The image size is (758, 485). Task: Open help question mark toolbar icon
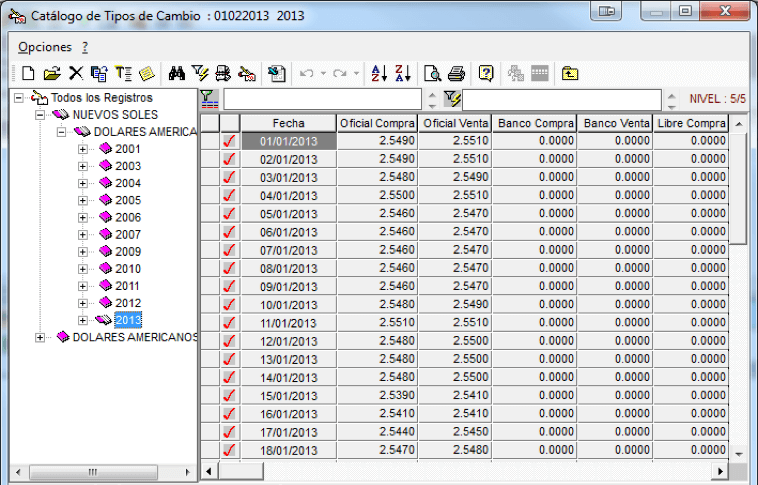tap(486, 73)
